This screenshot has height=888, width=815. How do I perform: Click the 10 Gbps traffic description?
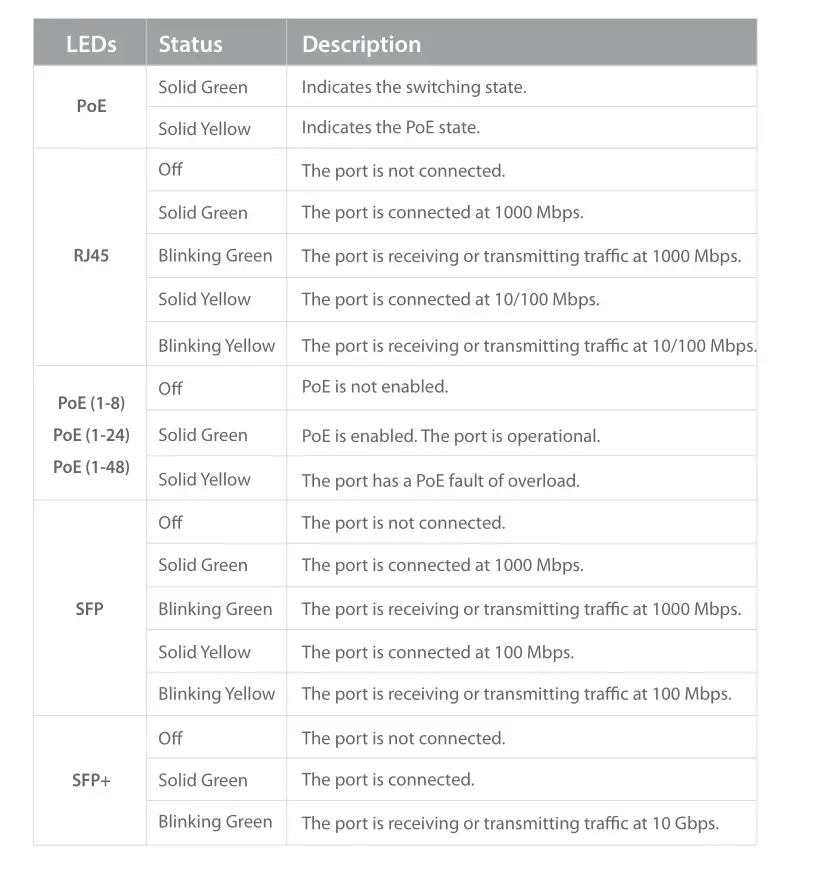click(510, 823)
